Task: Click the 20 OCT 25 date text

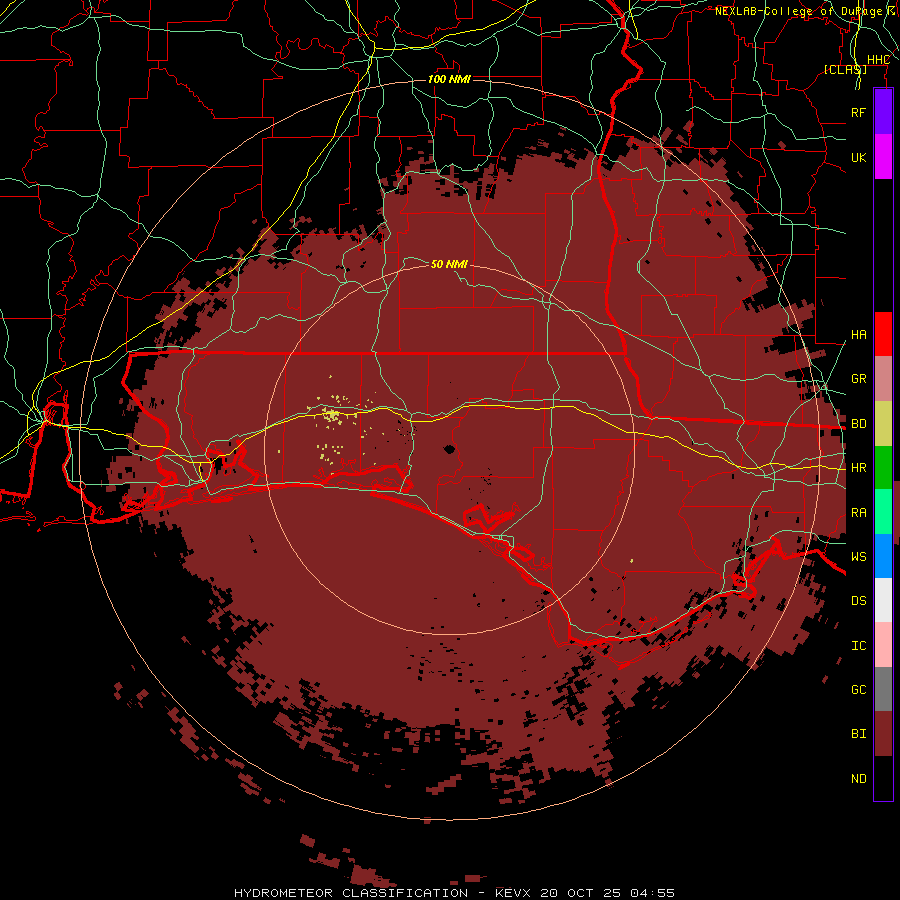Action: [x=580, y=893]
